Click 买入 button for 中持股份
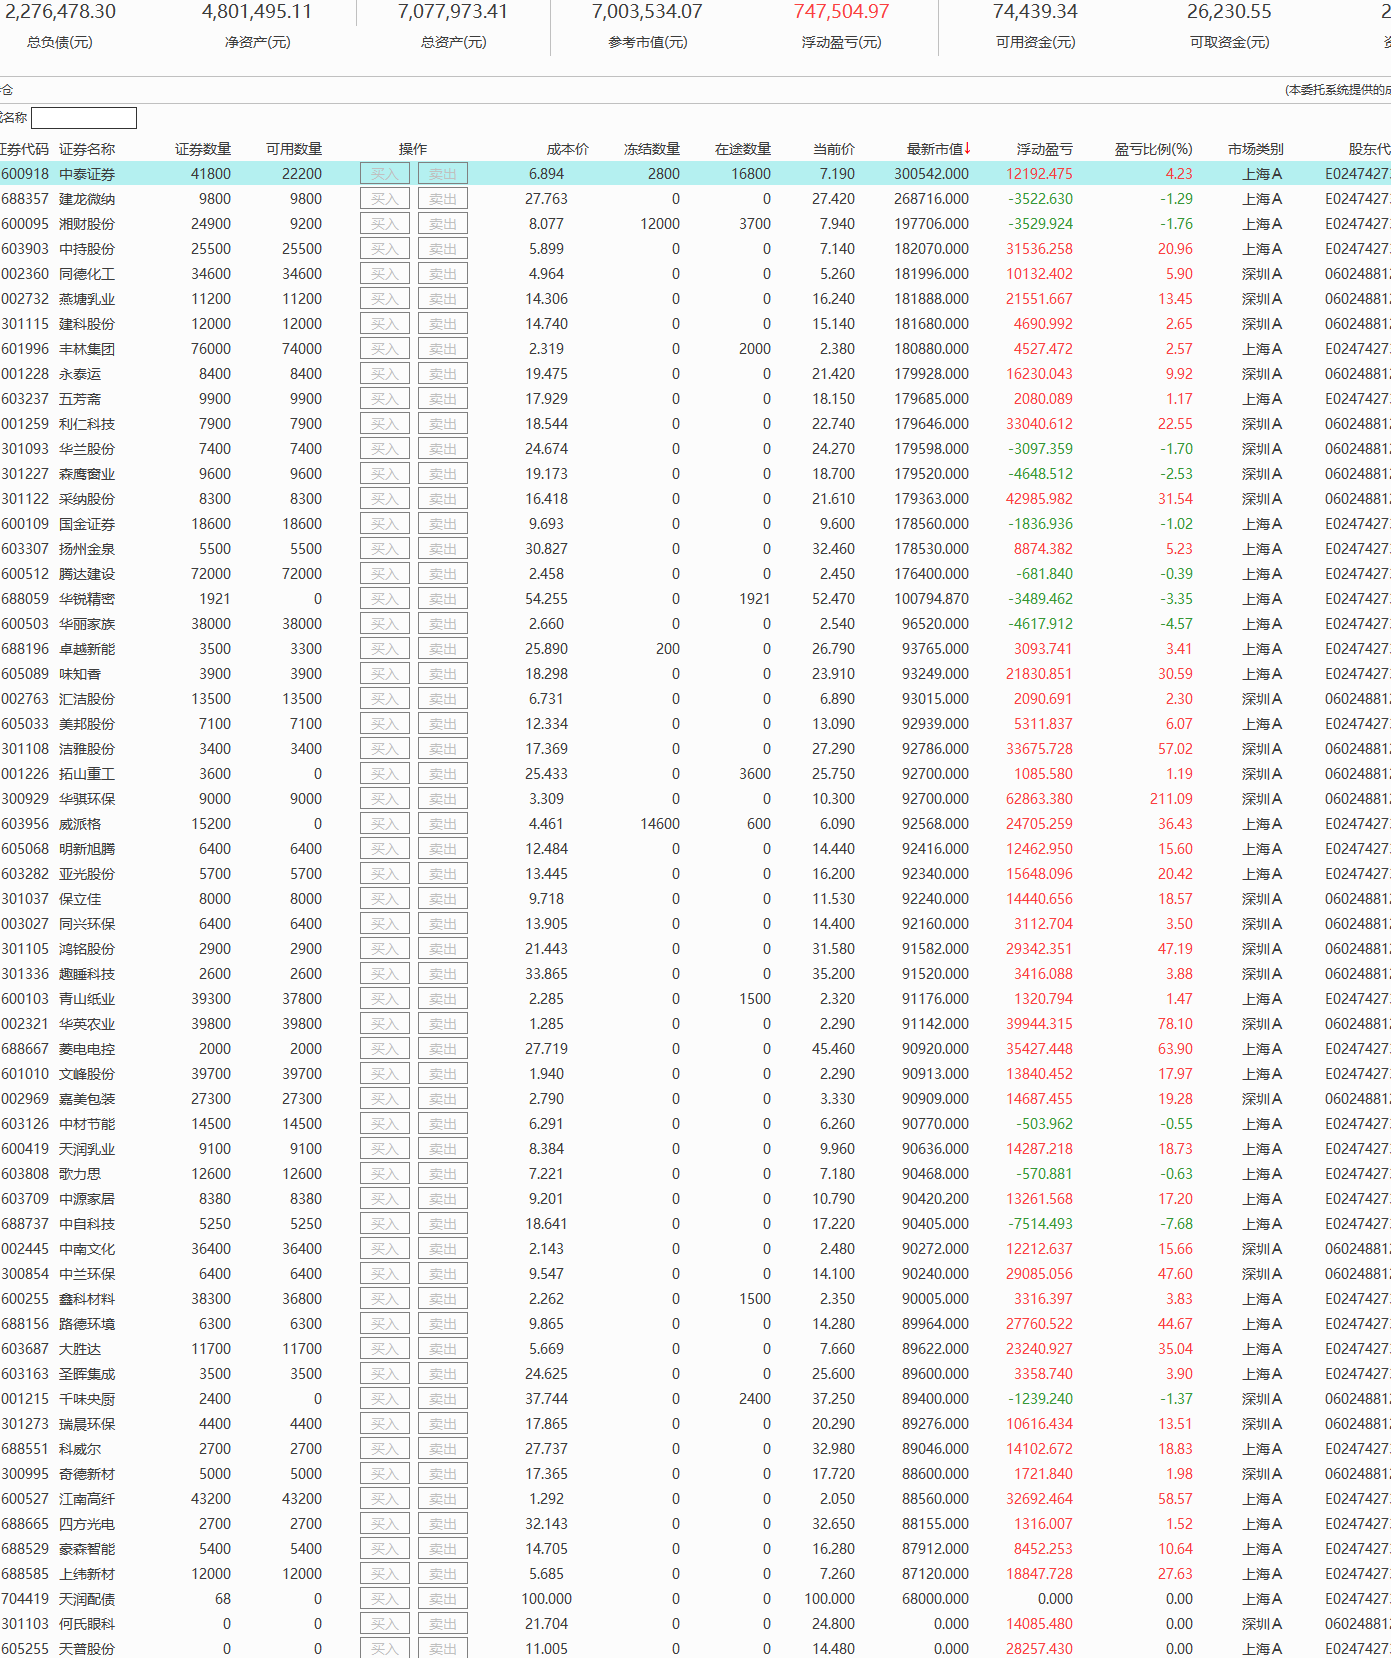The image size is (1391, 1658). tap(385, 249)
